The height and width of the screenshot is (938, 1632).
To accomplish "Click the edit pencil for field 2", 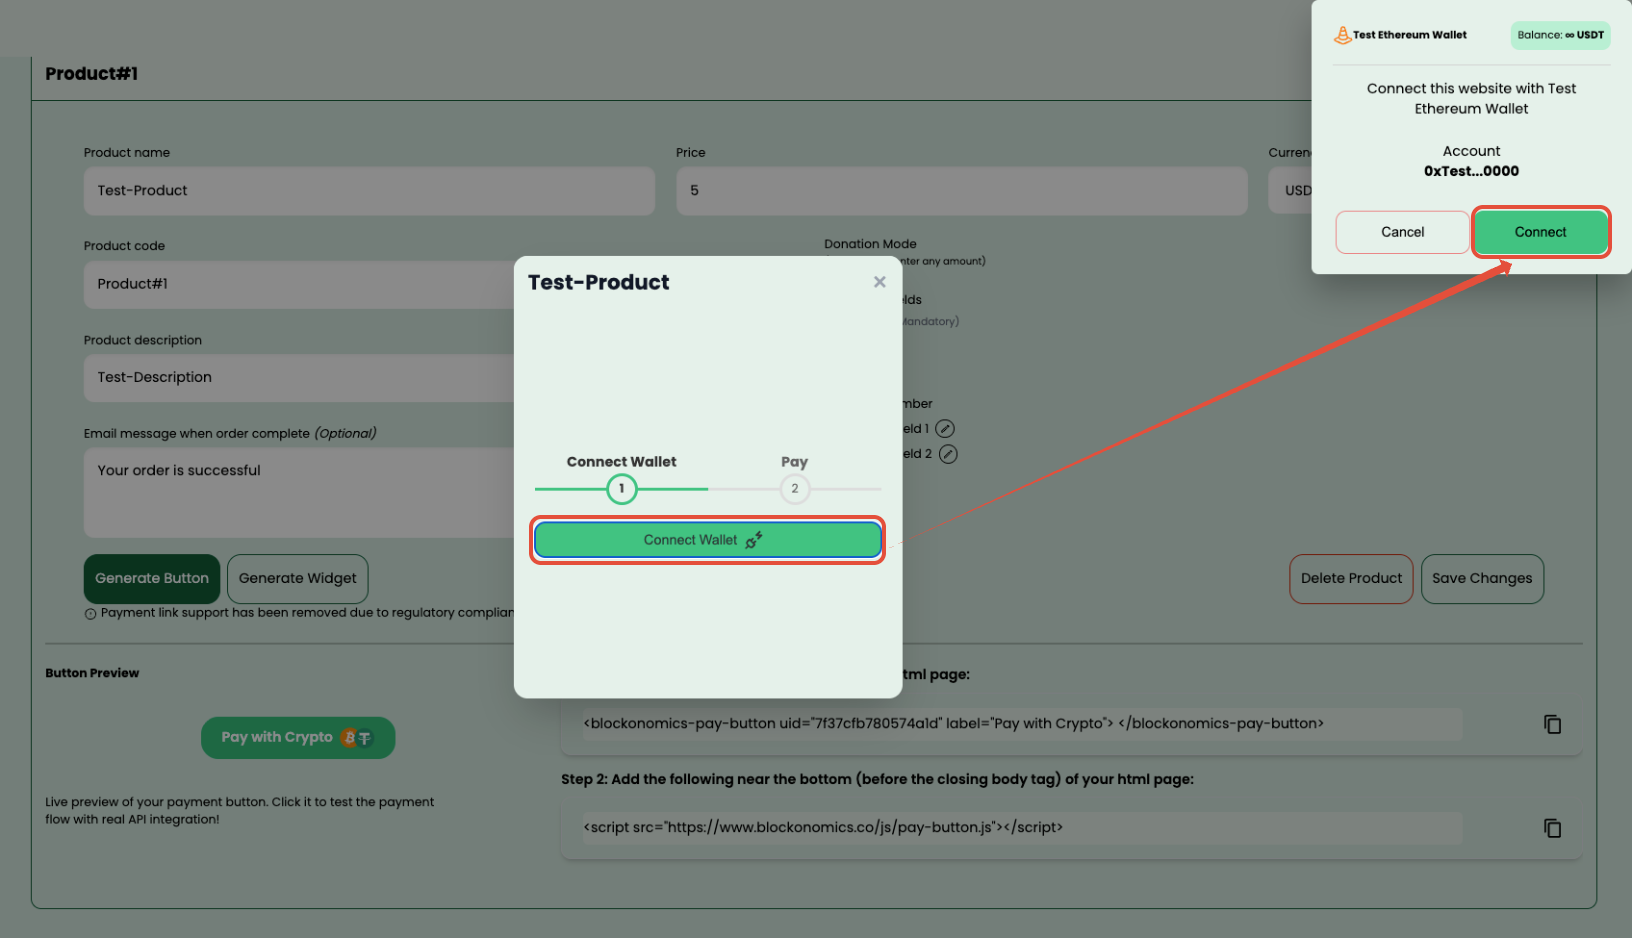I will point(948,454).
